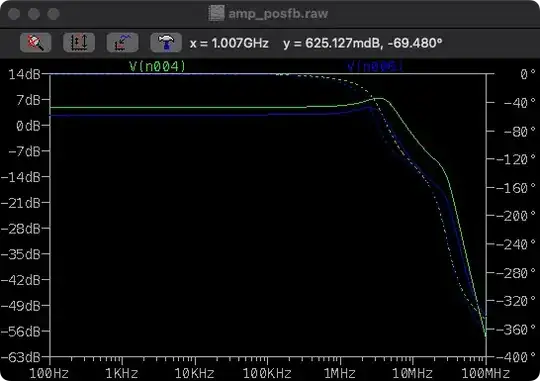Click the 100Hz frequency axis start label
Viewport: 540px width, 381px height.
pos(49,373)
